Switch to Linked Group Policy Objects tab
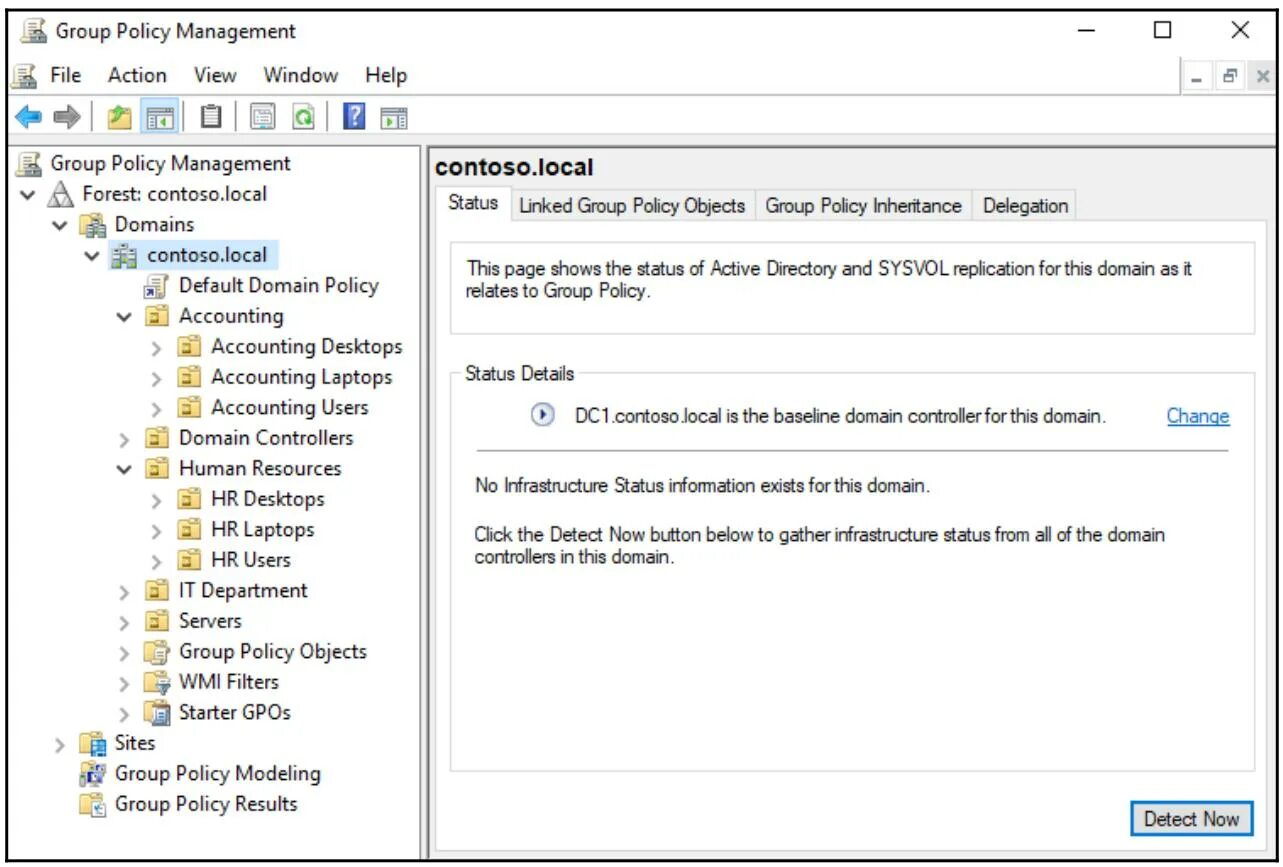The height and width of the screenshot is (867, 1283). (x=632, y=206)
